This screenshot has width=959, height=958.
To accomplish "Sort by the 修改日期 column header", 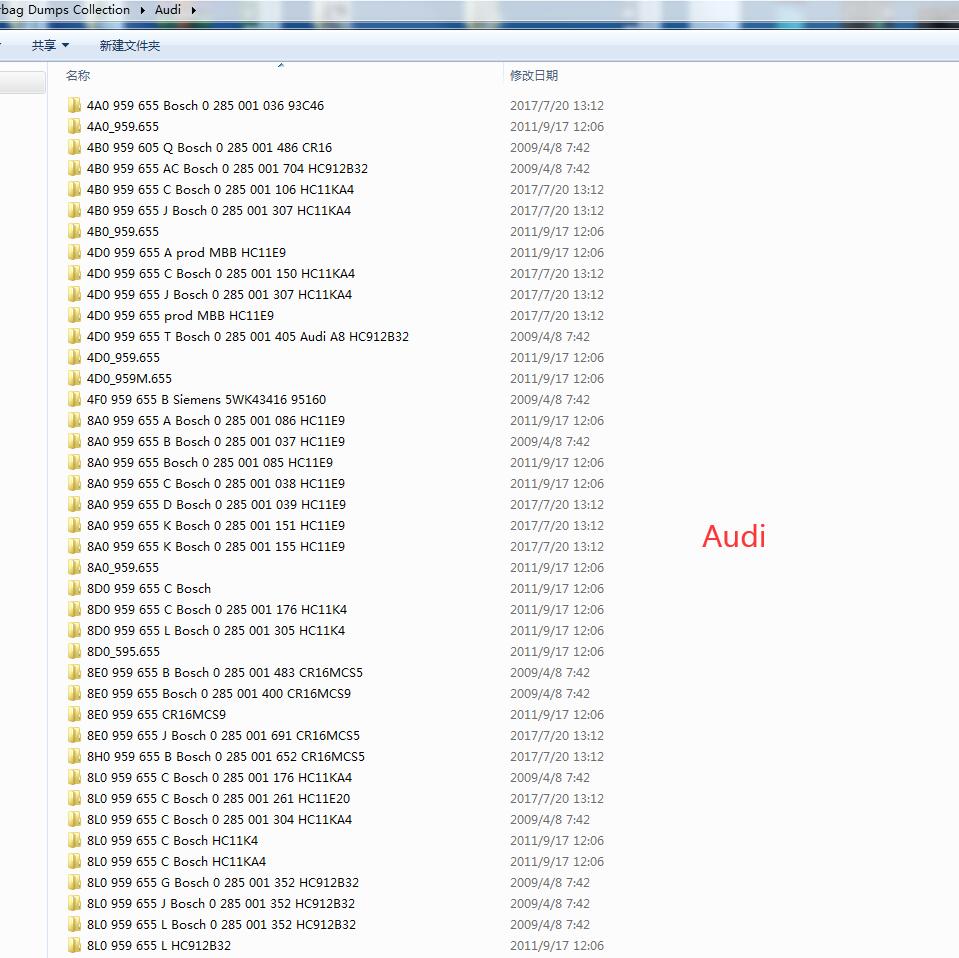I will (x=534, y=75).
